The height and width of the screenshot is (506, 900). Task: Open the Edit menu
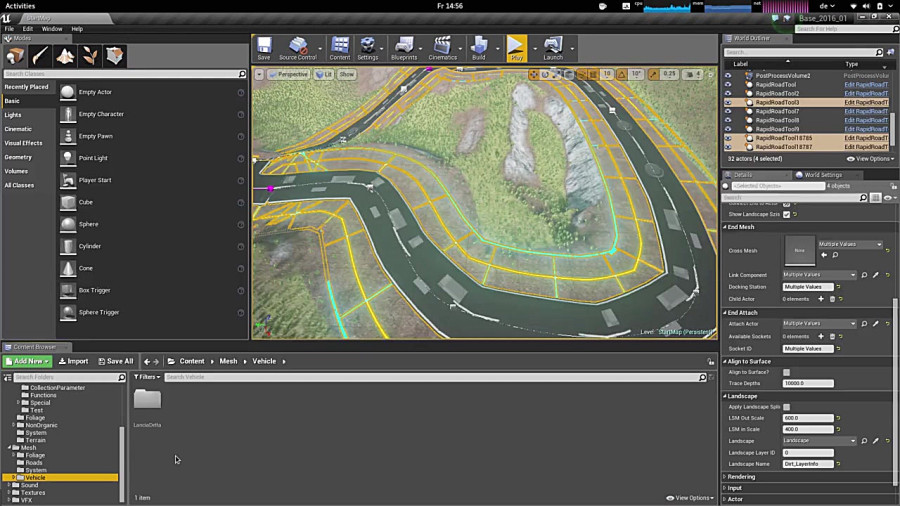(28, 29)
